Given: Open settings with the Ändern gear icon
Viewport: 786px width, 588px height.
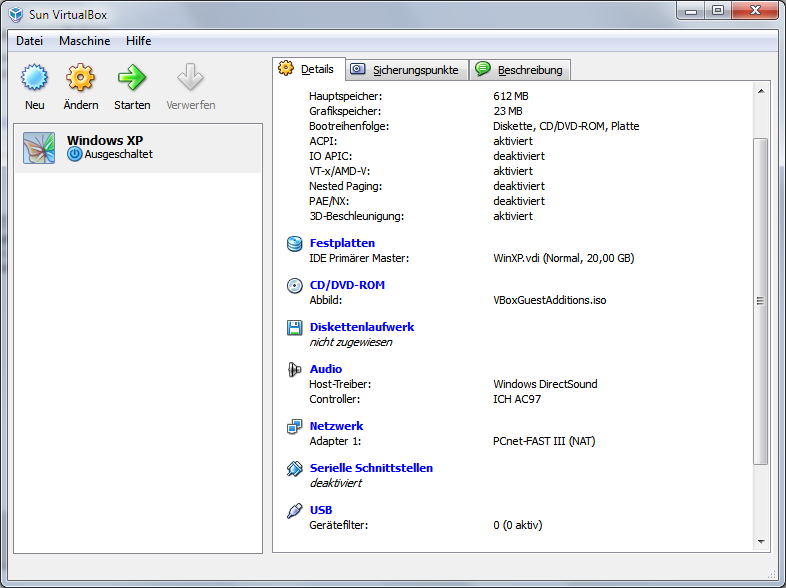Looking at the screenshot, I should (x=80, y=78).
